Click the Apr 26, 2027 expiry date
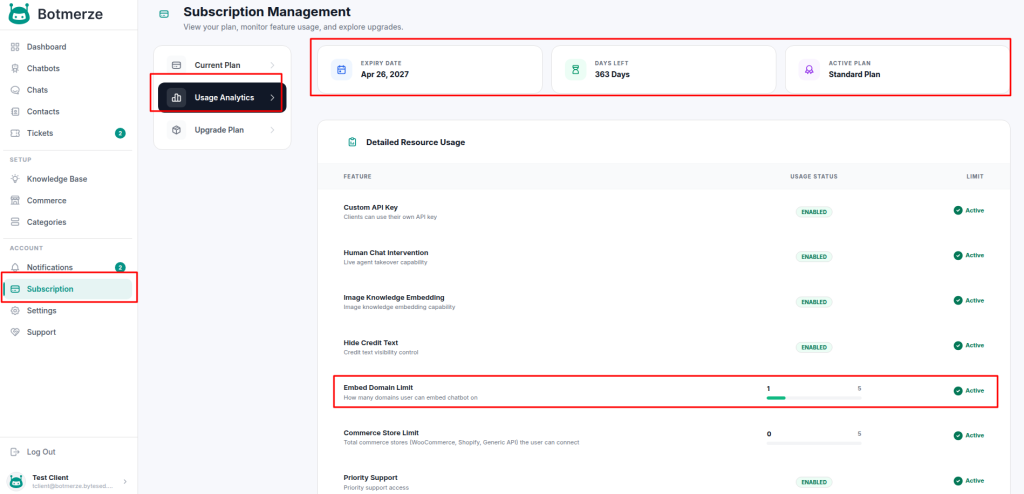1024x494 pixels. coord(385,74)
